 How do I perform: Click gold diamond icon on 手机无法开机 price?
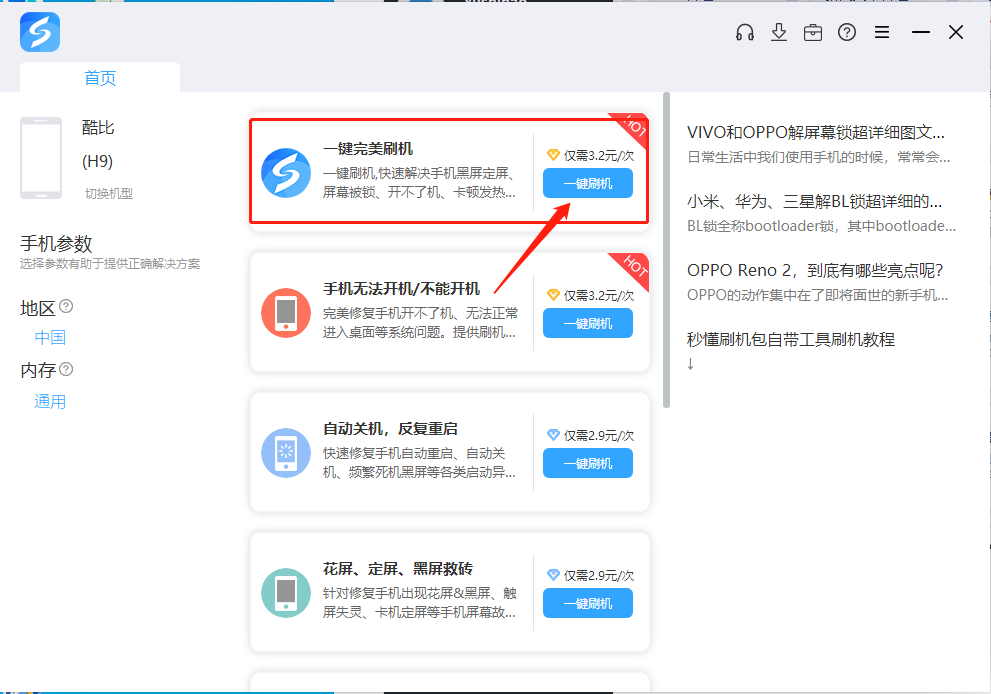553,295
